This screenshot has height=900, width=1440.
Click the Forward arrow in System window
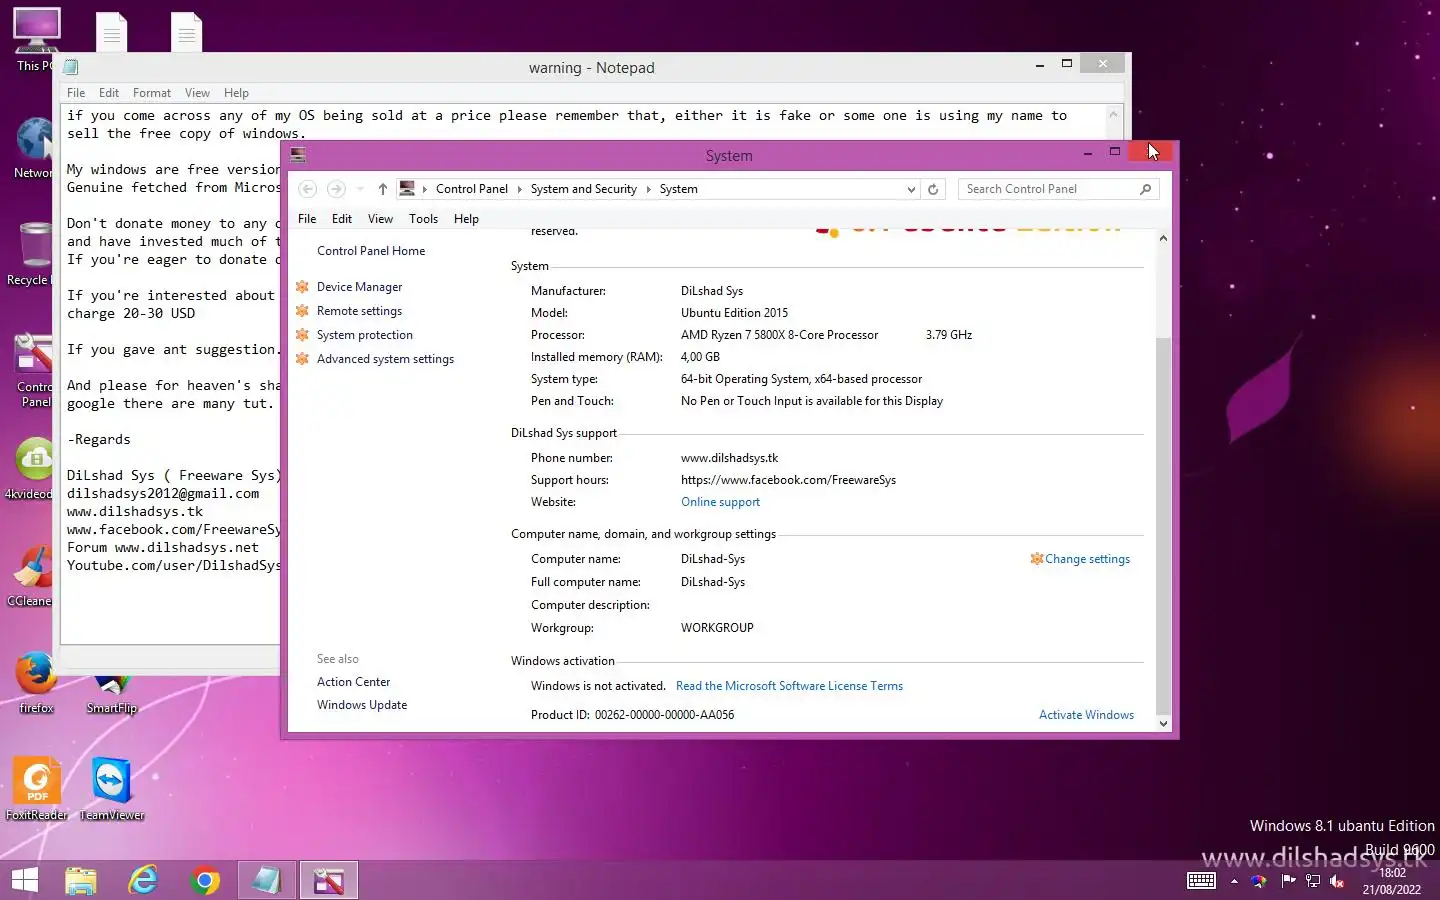pyautogui.click(x=336, y=189)
